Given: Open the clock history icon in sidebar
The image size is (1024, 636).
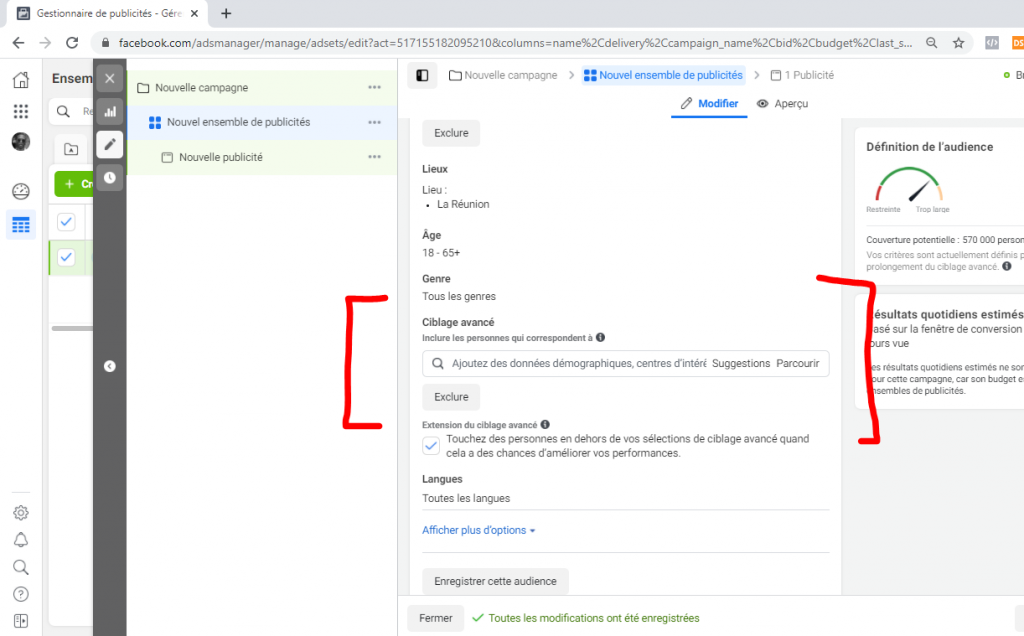Looking at the screenshot, I should [x=110, y=178].
